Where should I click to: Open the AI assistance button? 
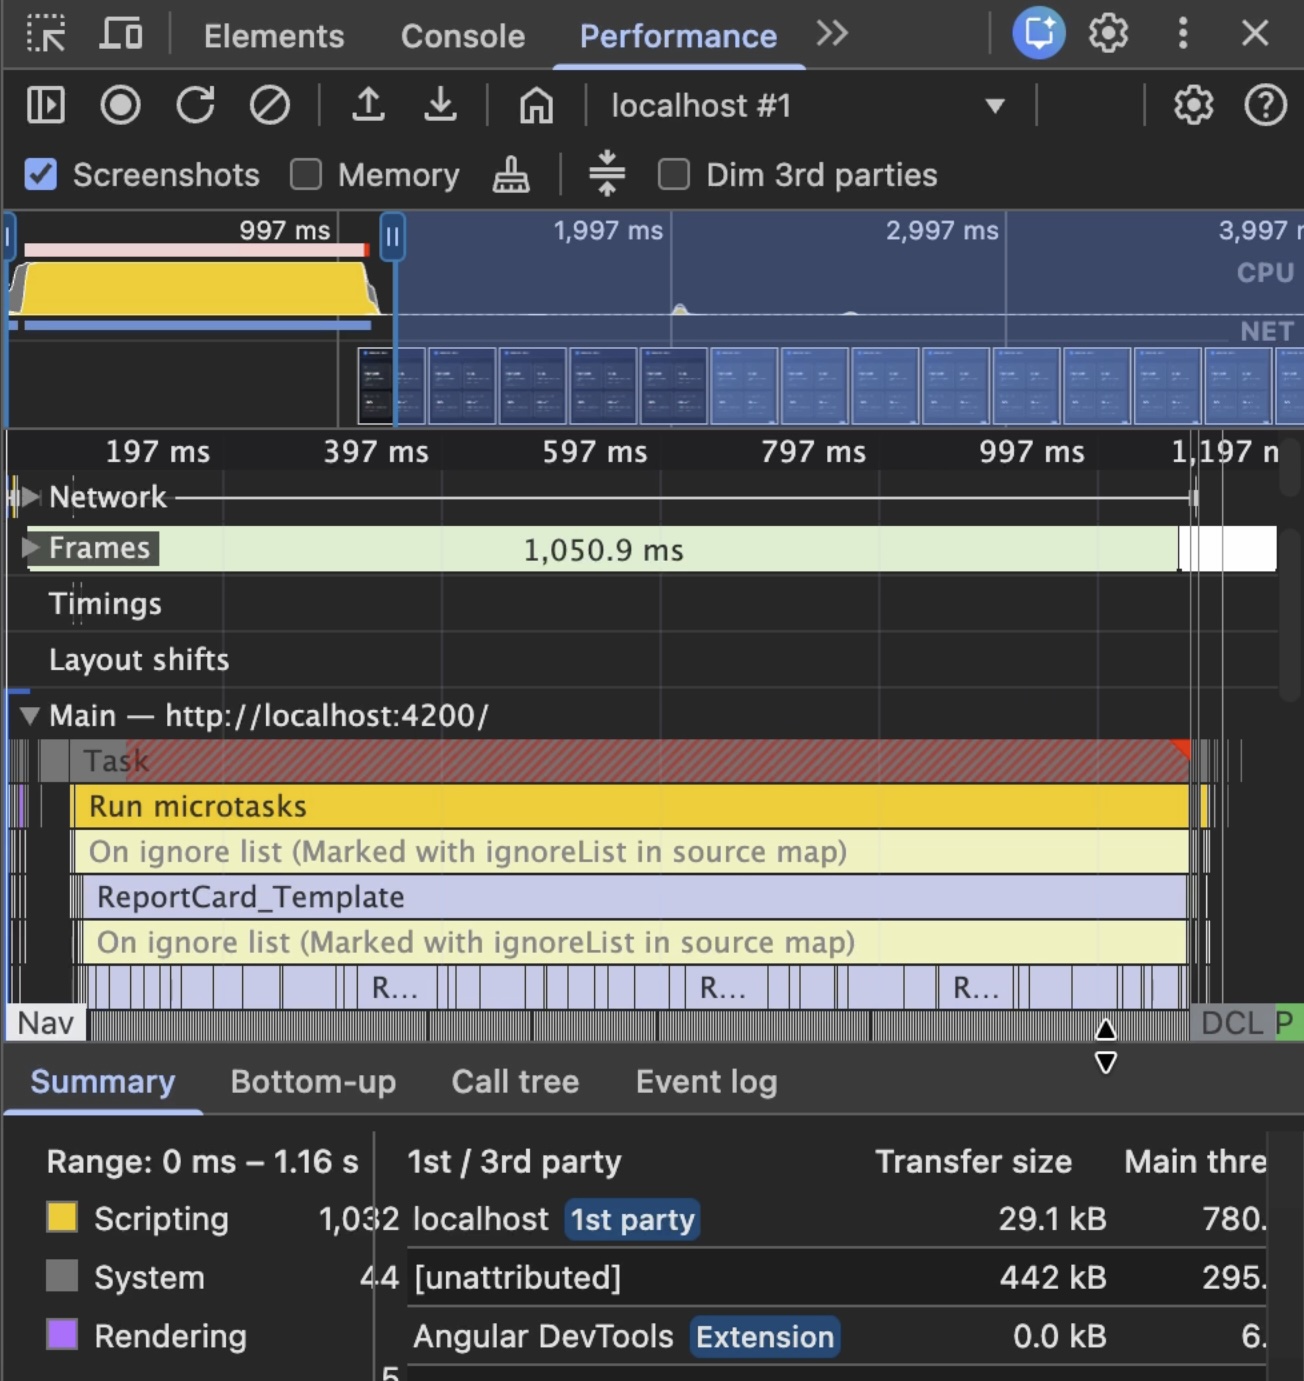(x=1039, y=33)
